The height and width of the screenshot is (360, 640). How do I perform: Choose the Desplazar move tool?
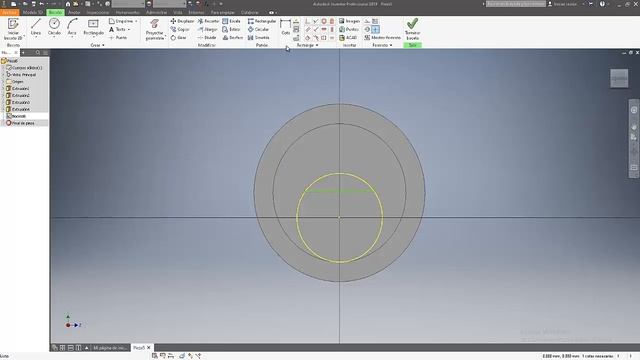click(182, 21)
